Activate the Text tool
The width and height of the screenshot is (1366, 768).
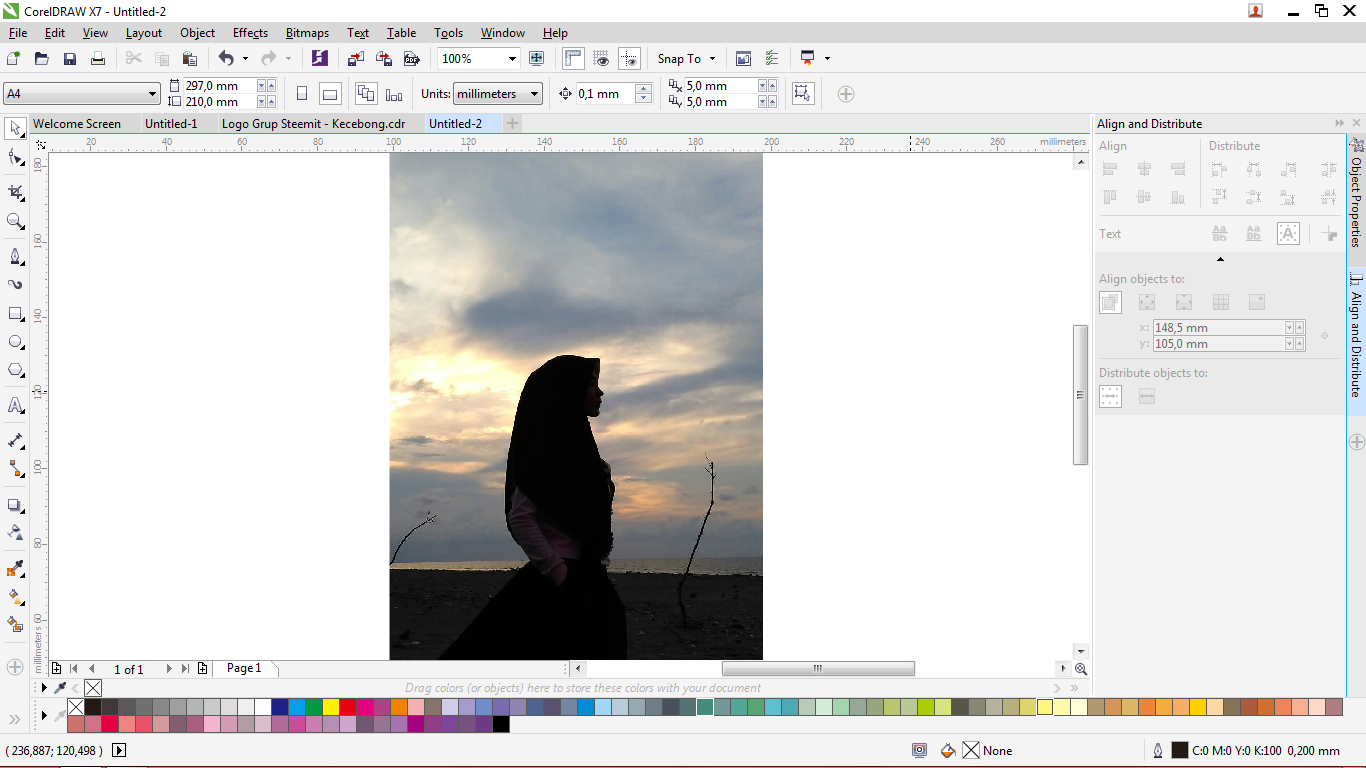(15, 405)
